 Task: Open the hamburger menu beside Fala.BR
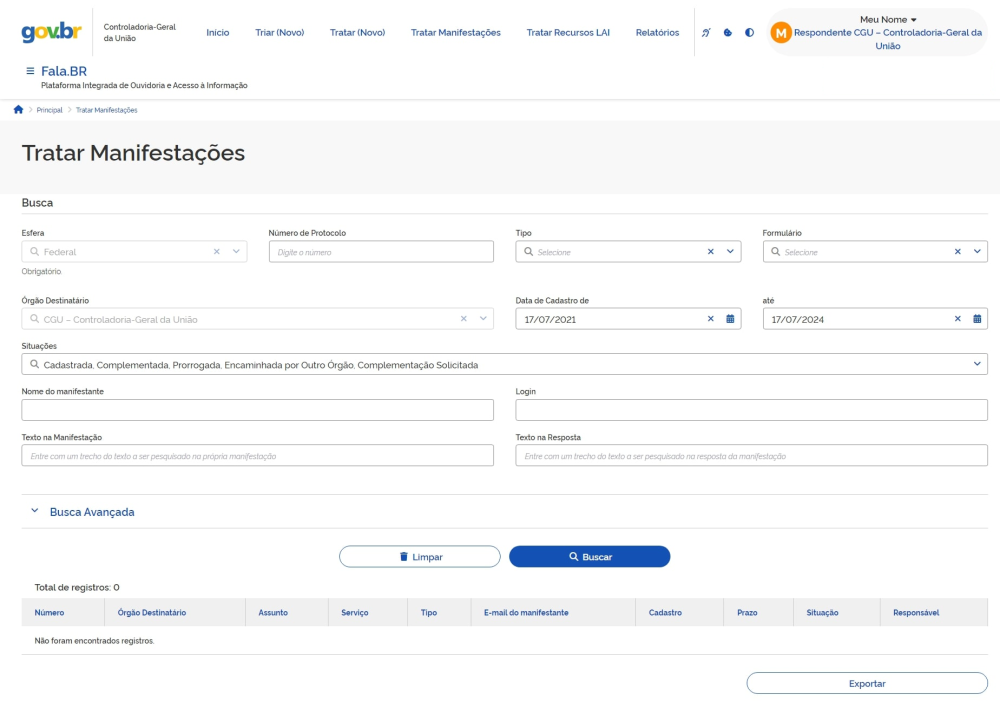tap(30, 71)
